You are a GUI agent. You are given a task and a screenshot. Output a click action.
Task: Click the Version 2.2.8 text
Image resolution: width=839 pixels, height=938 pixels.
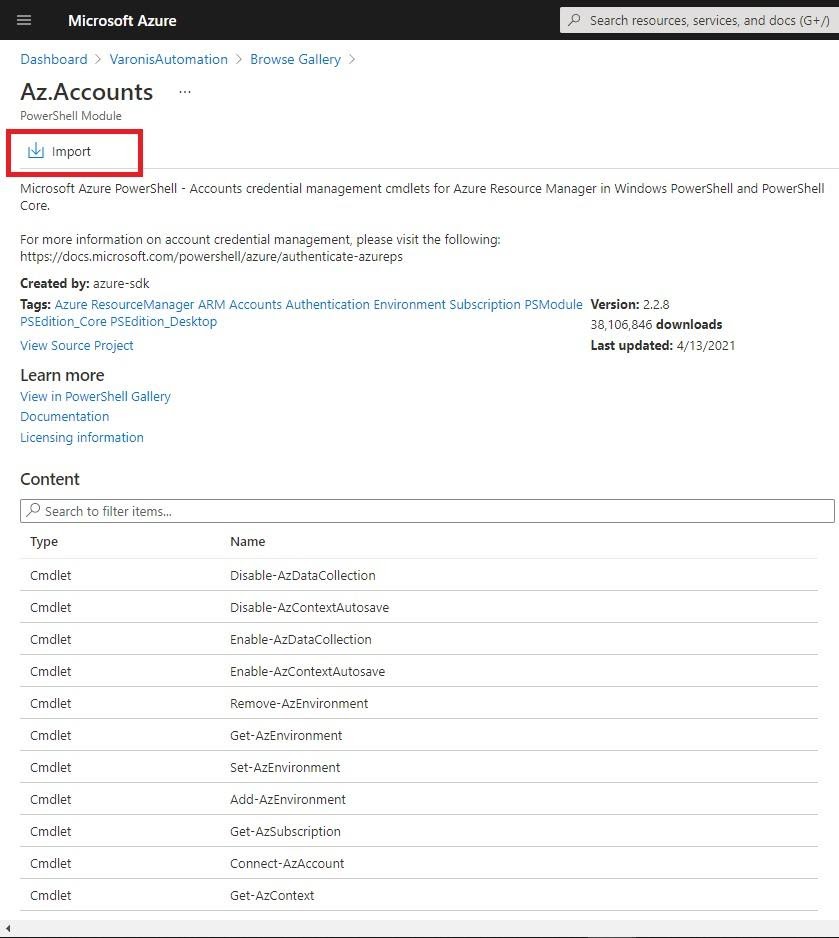click(x=630, y=304)
